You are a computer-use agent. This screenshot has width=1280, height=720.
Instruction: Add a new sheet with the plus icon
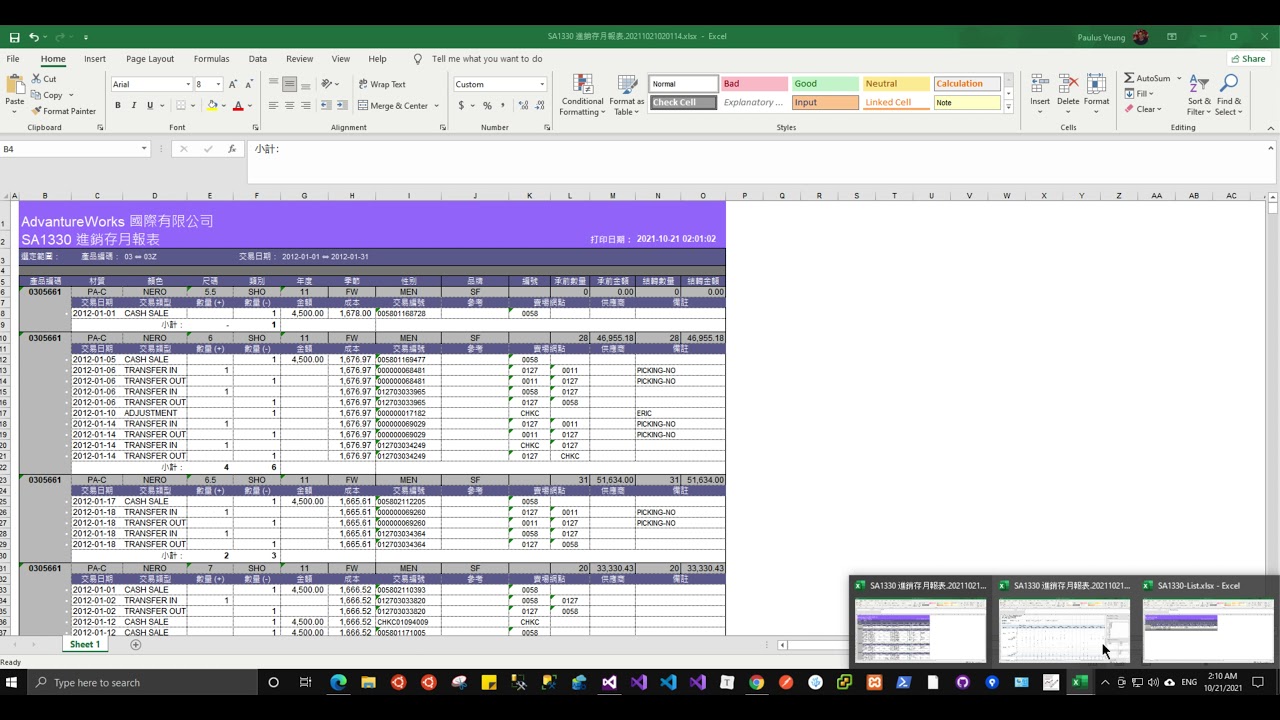(136, 645)
